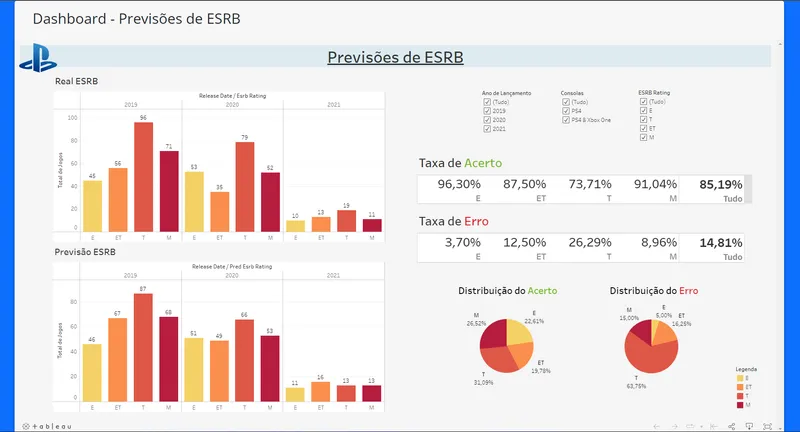Click the 14,81% Tudo error value

click(x=720, y=242)
